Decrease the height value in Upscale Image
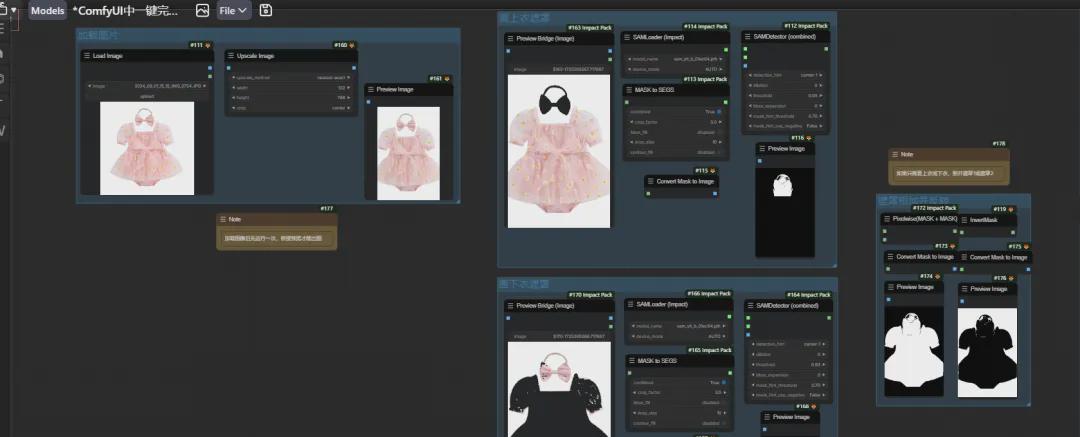 [234, 97]
